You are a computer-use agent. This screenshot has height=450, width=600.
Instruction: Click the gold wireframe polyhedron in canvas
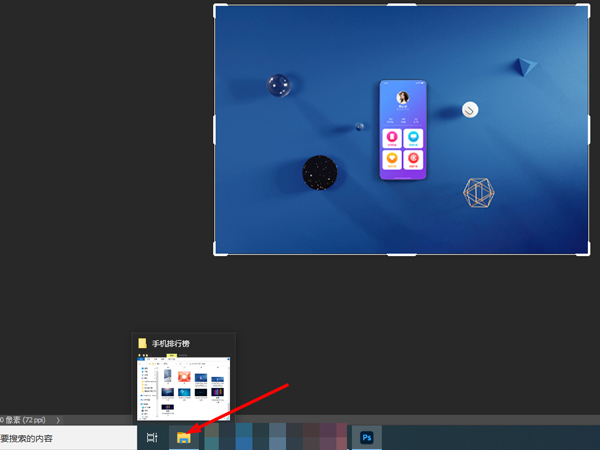(479, 193)
